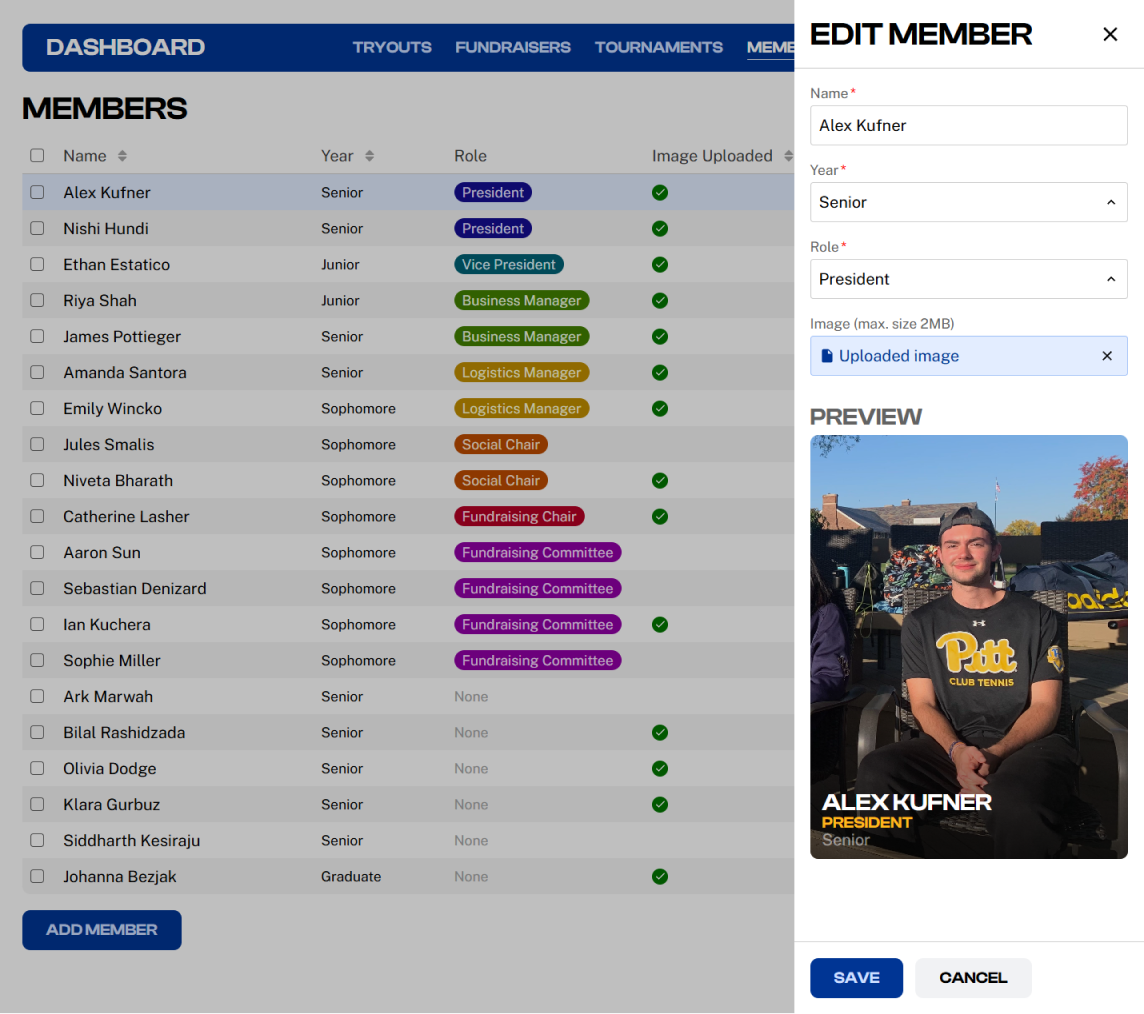The width and height of the screenshot is (1144, 1014).
Task: Click Klara Gurbuz's image uploaded checkmark
Action: tap(660, 805)
